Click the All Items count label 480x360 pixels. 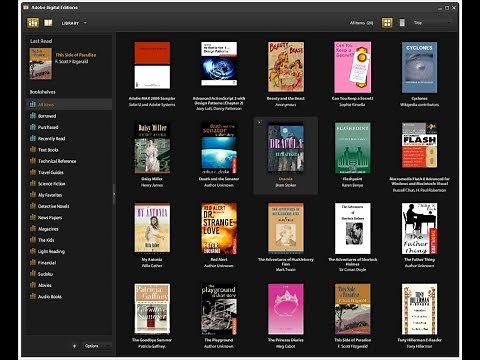[362, 23]
